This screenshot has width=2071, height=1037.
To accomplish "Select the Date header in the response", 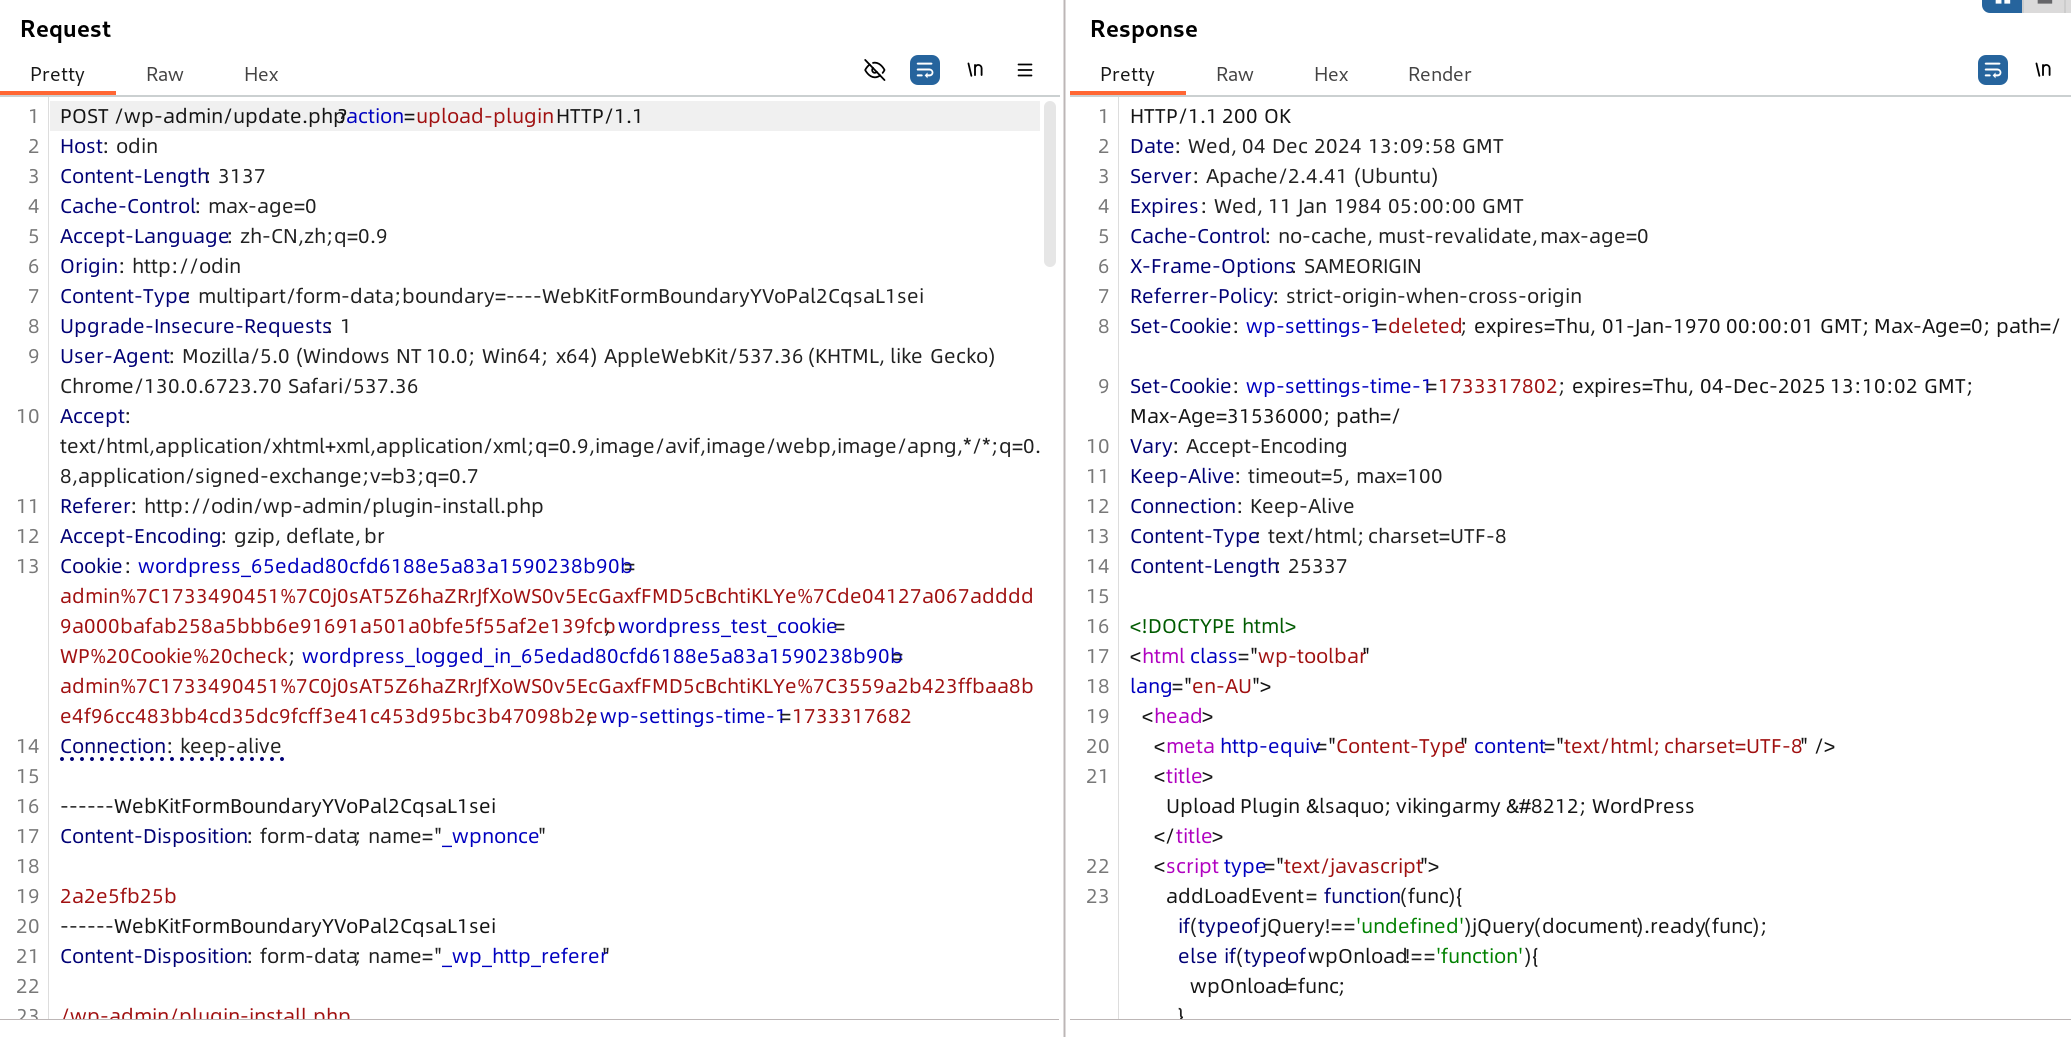I will (1317, 146).
